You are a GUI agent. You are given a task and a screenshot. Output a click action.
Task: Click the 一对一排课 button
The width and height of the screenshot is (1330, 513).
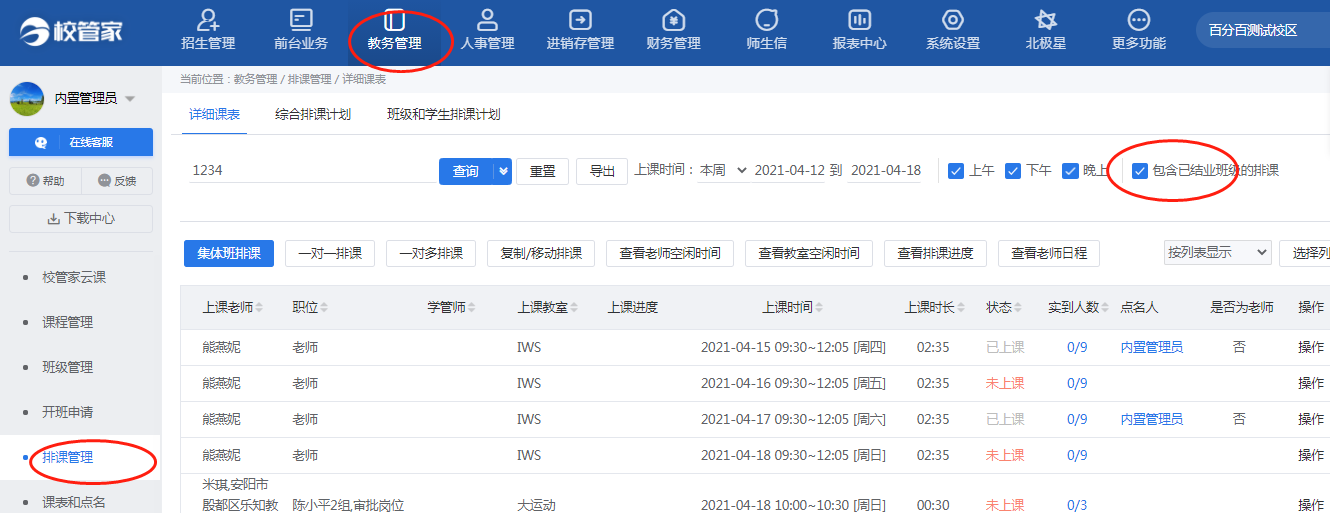[330, 254]
